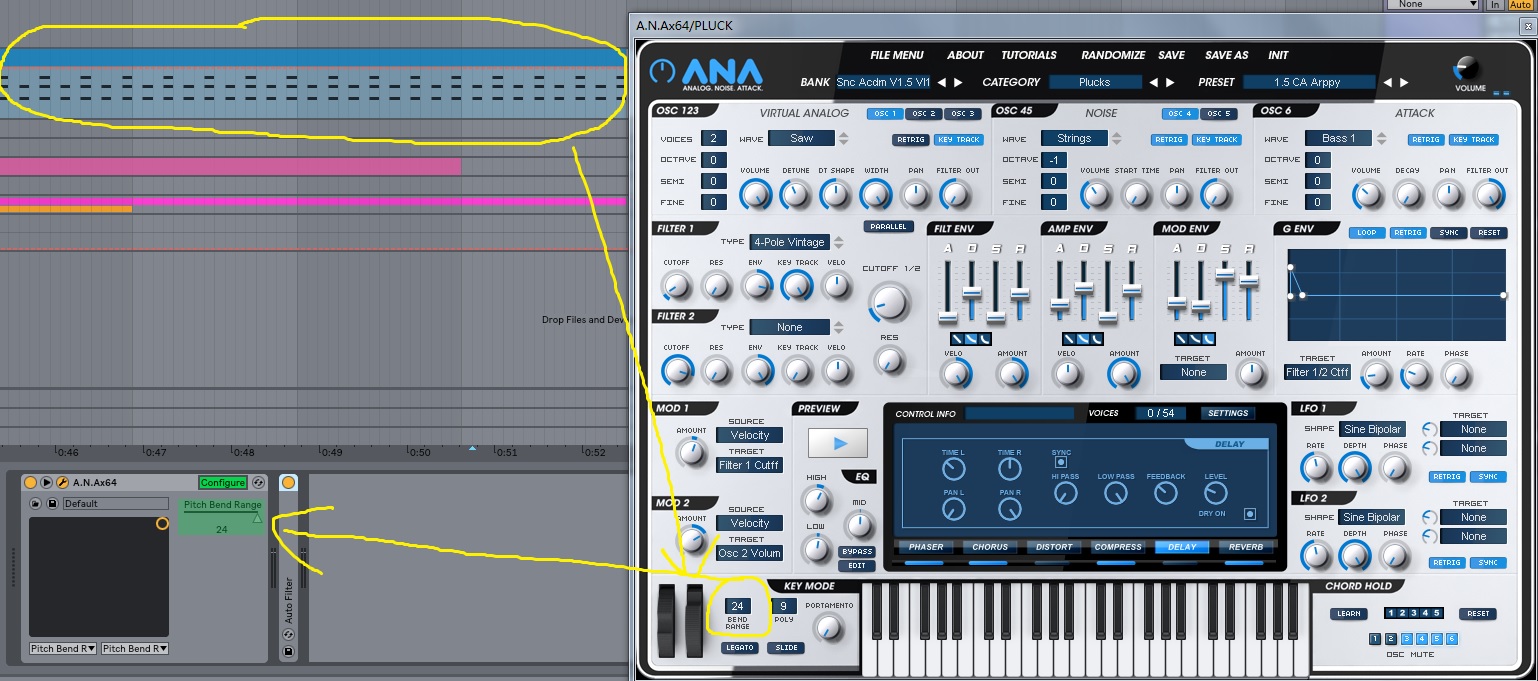Play the preview sound in ANA

[838, 442]
